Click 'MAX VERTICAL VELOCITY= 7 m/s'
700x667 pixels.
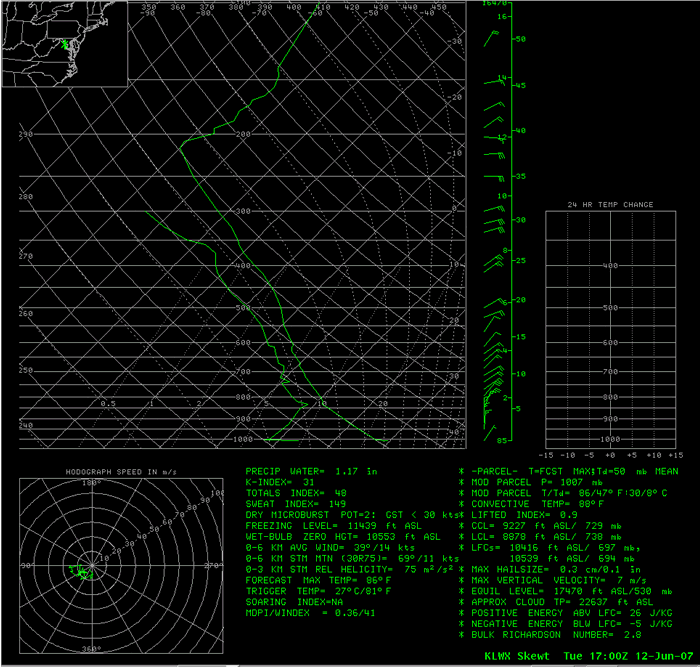pyautogui.click(x=559, y=580)
